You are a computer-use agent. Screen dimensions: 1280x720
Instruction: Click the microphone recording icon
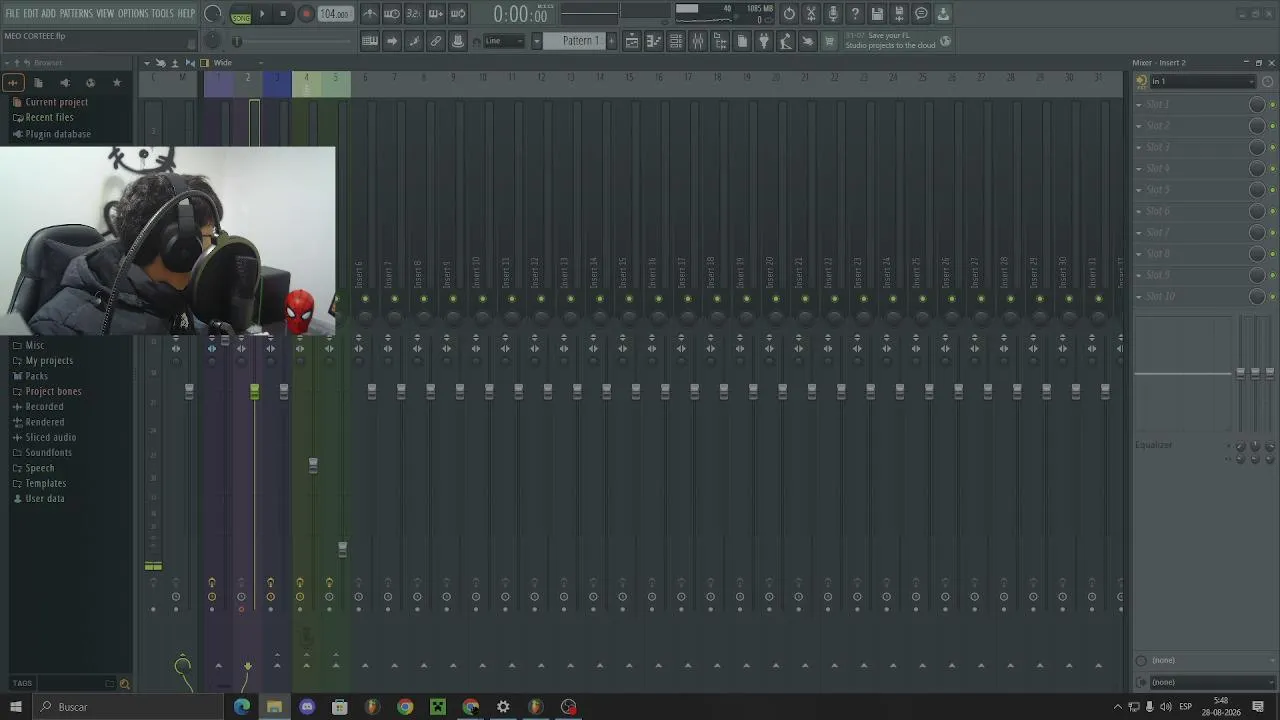pos(833,14)
